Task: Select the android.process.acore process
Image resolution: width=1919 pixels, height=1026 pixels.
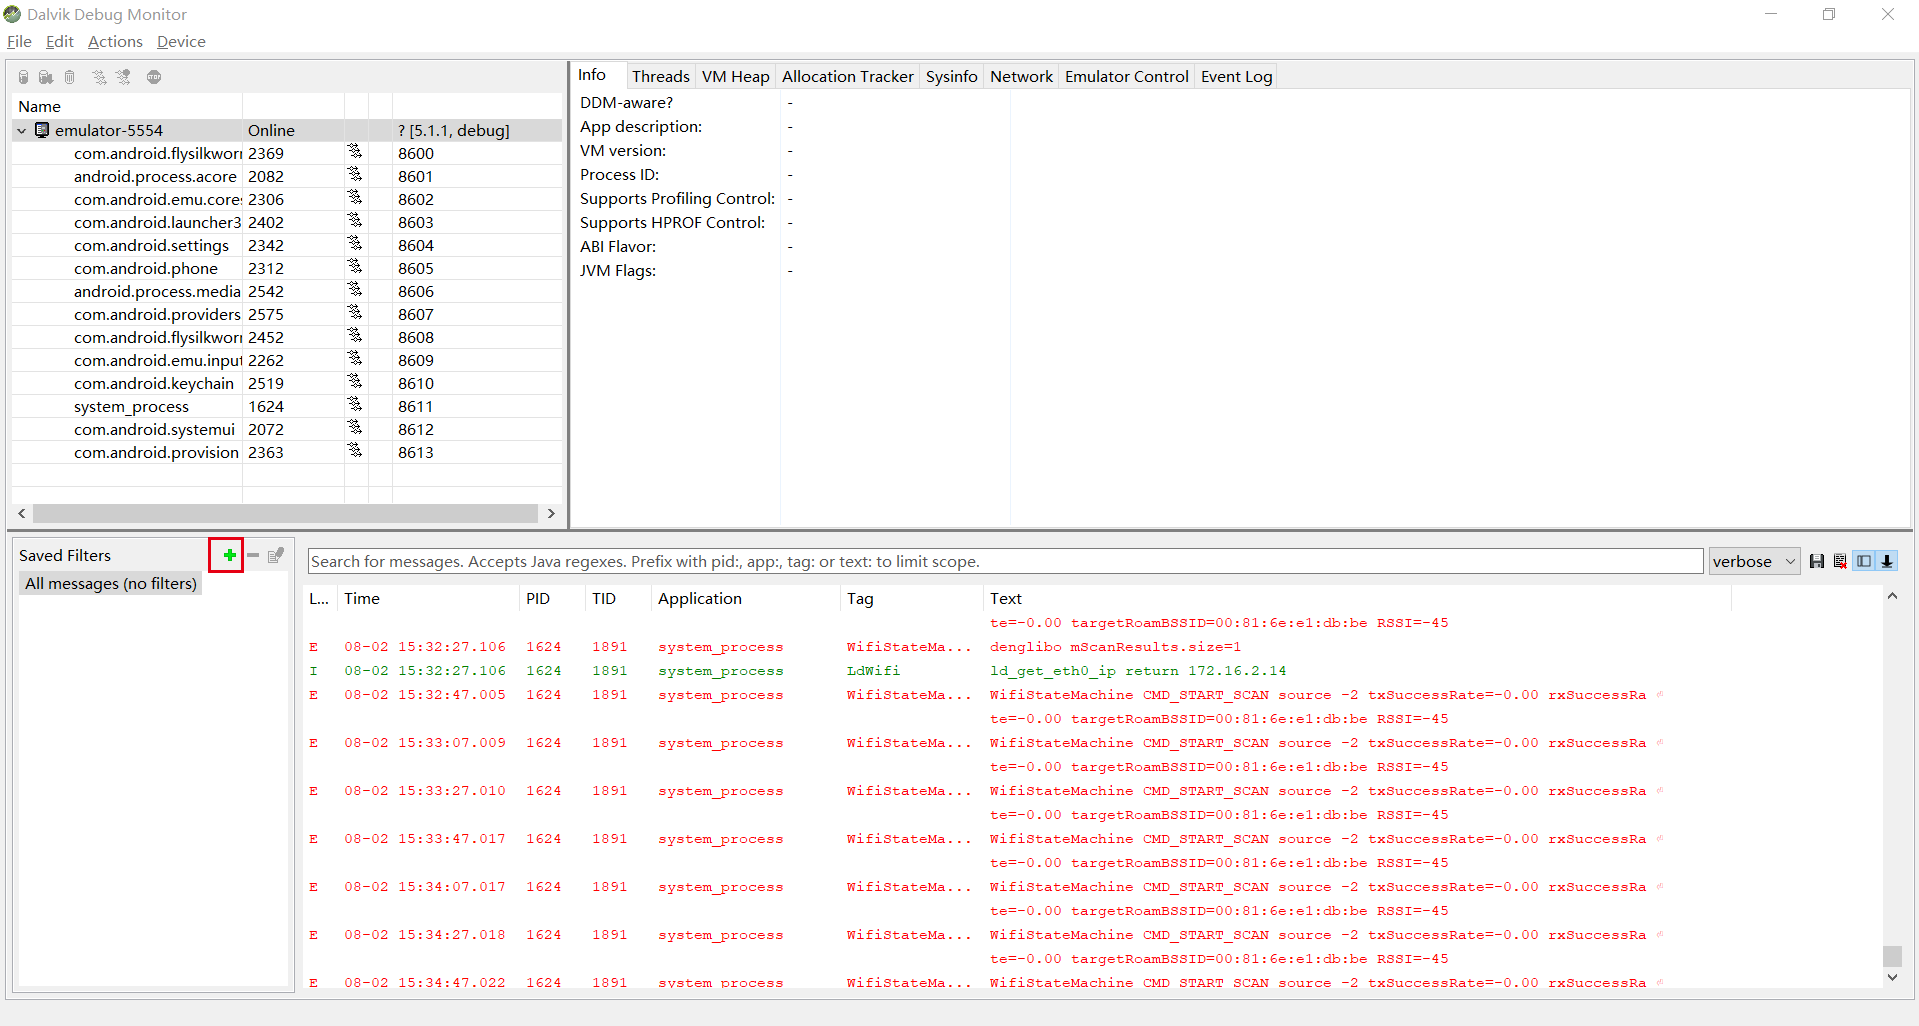Action: (x=287, y=176)
